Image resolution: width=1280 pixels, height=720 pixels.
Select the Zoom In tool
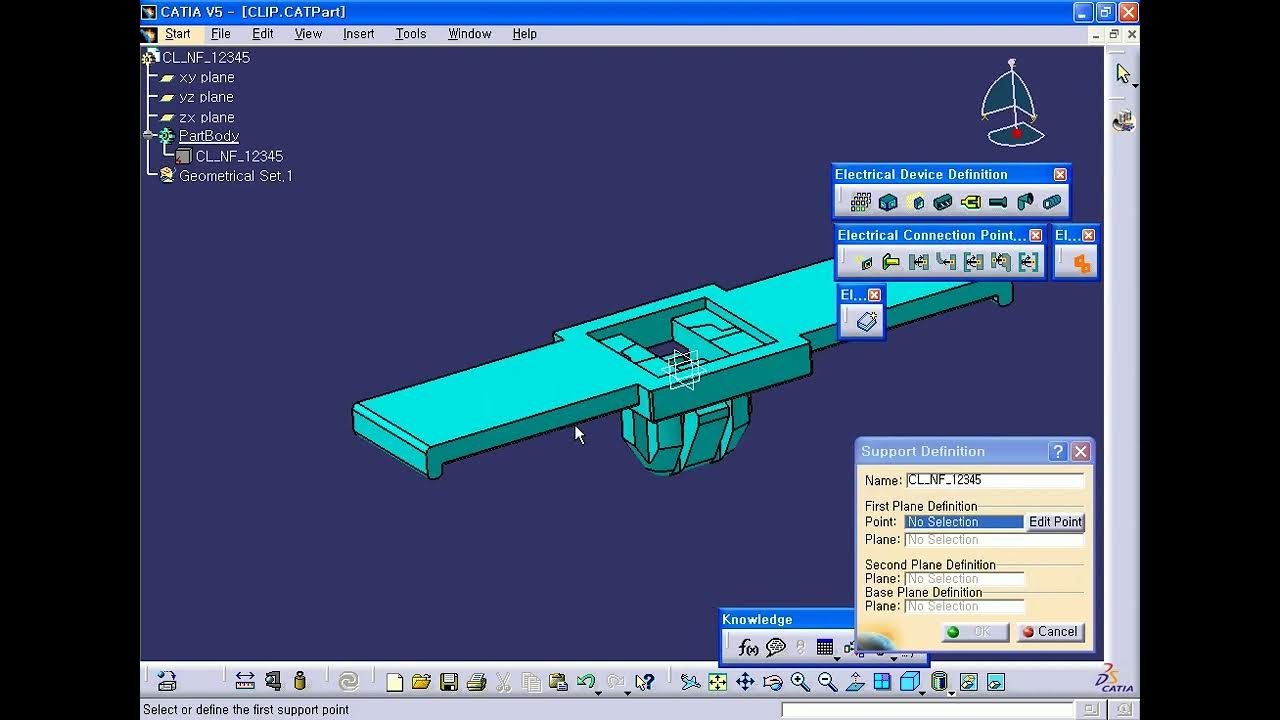[x=799, y=683]
